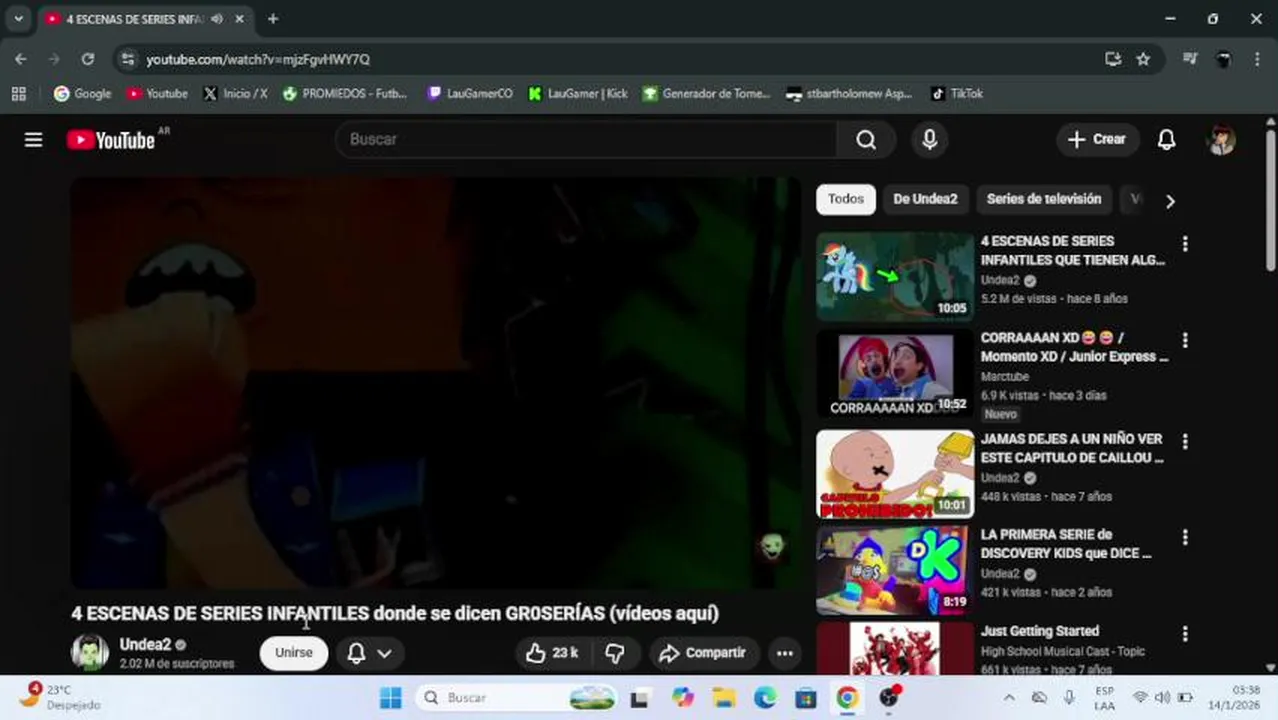Open the LauGamerCO Twitch bookmark

tap(470, 93)
